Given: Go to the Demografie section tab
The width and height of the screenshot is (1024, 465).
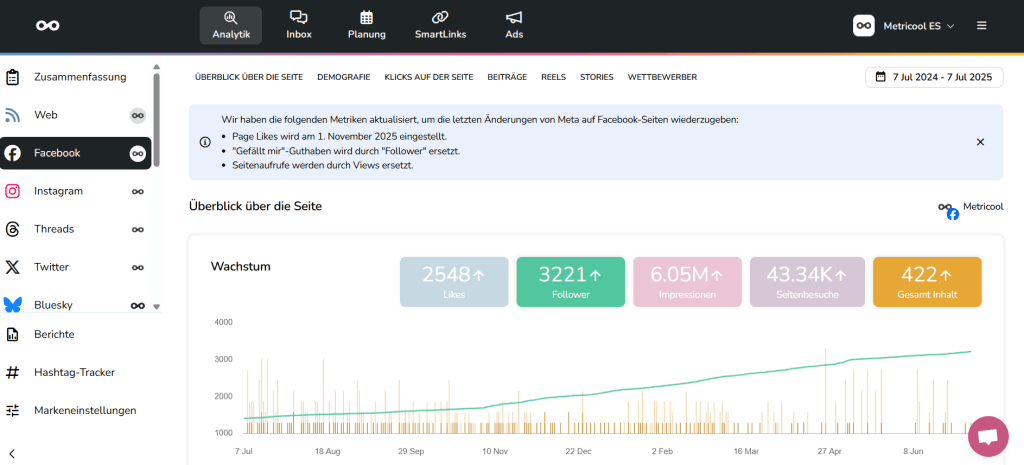Looking at the screenshot, I should point(343,77).
